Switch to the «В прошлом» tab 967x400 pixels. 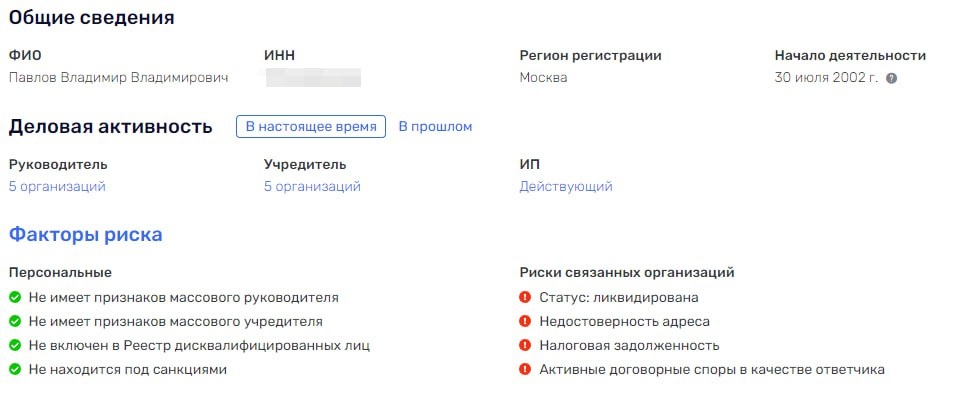point(435,127)
